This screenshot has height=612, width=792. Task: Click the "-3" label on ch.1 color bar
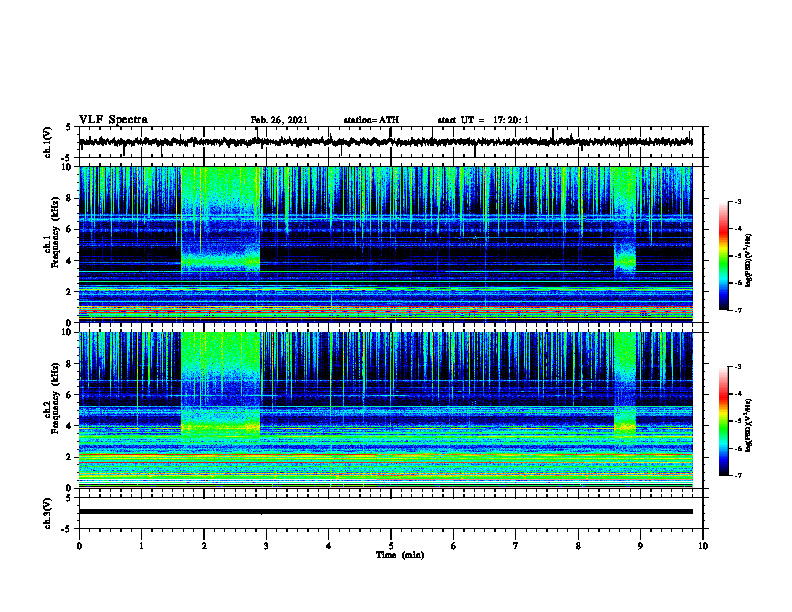click(x=737, y=202)
